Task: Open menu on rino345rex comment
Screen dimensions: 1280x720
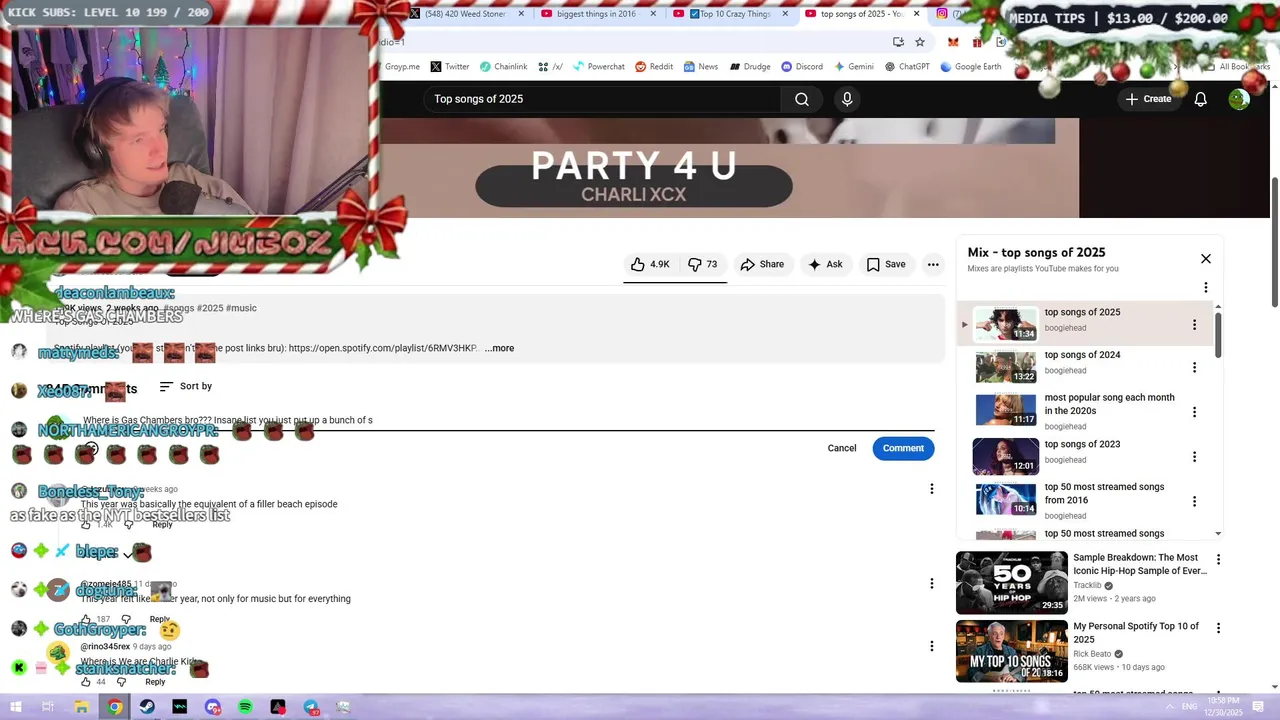Action: pos(931,646)
